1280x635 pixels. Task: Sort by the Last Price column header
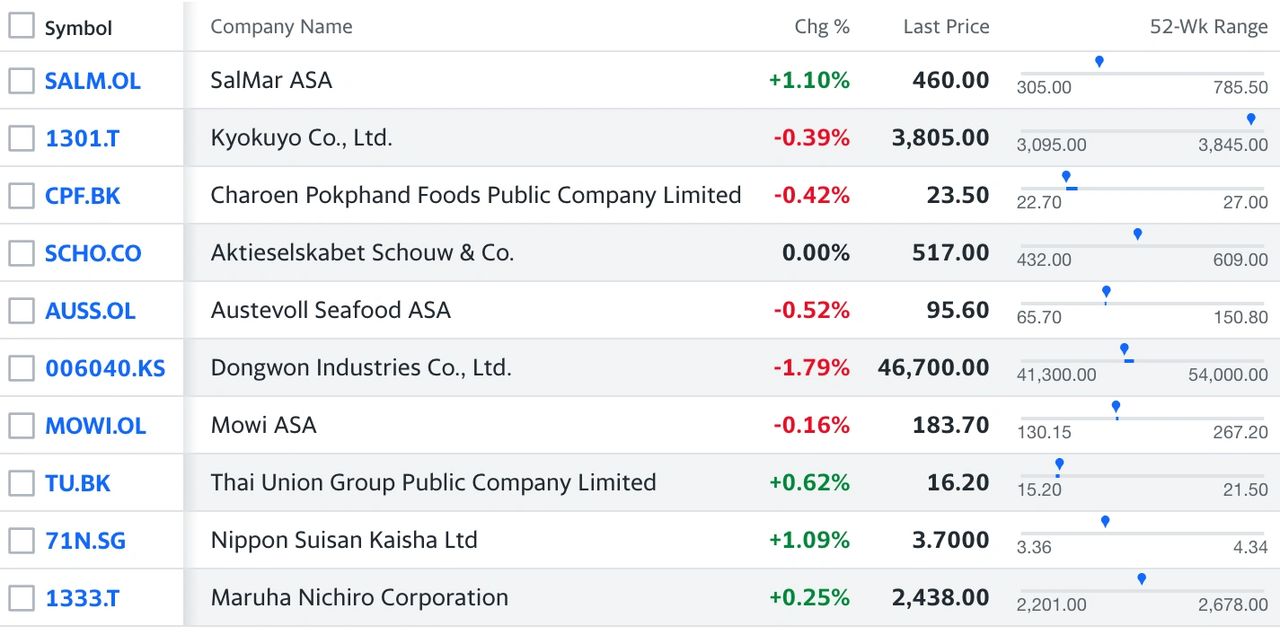point(946,27)
